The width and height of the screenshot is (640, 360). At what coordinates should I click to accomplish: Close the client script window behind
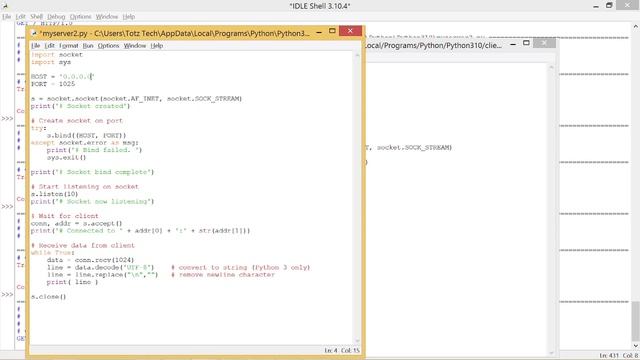(544, 43)
